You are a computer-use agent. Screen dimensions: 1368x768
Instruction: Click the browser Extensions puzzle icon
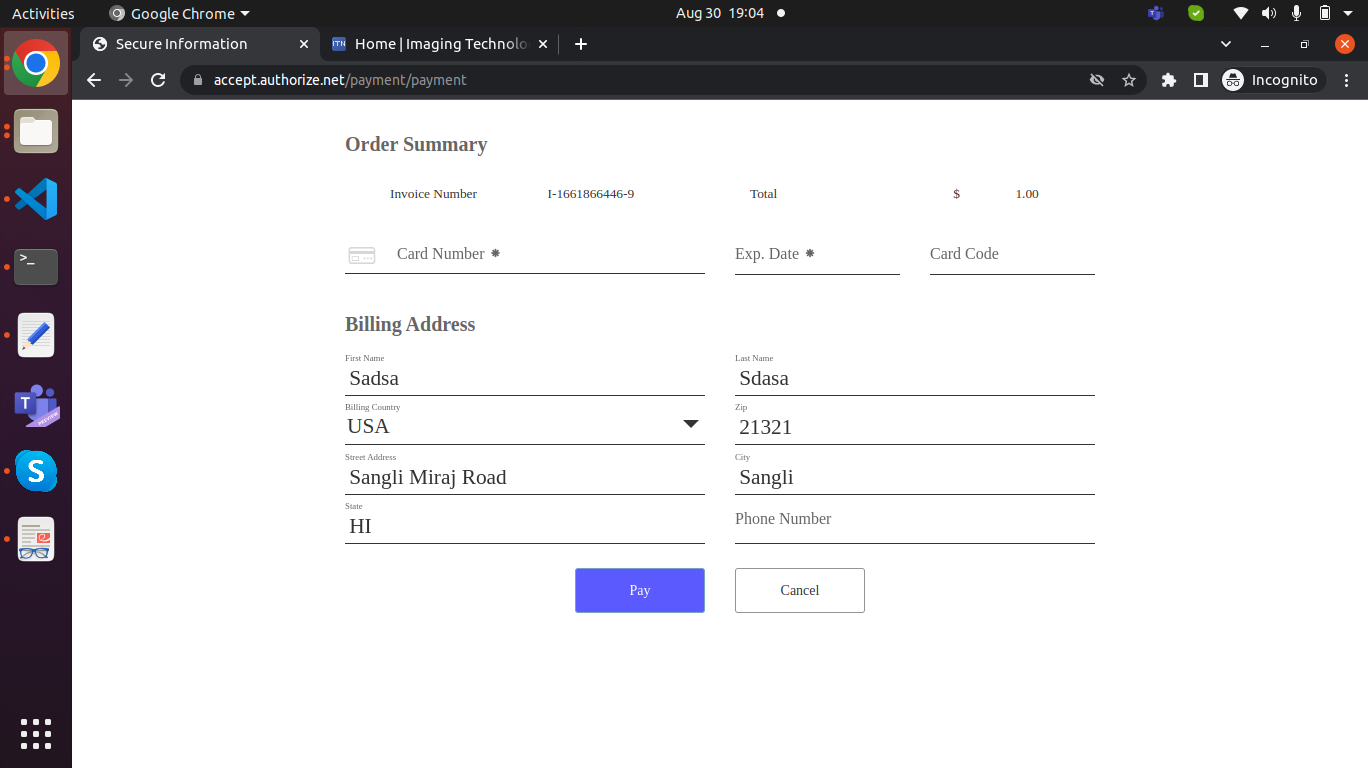coord(1169,80)
